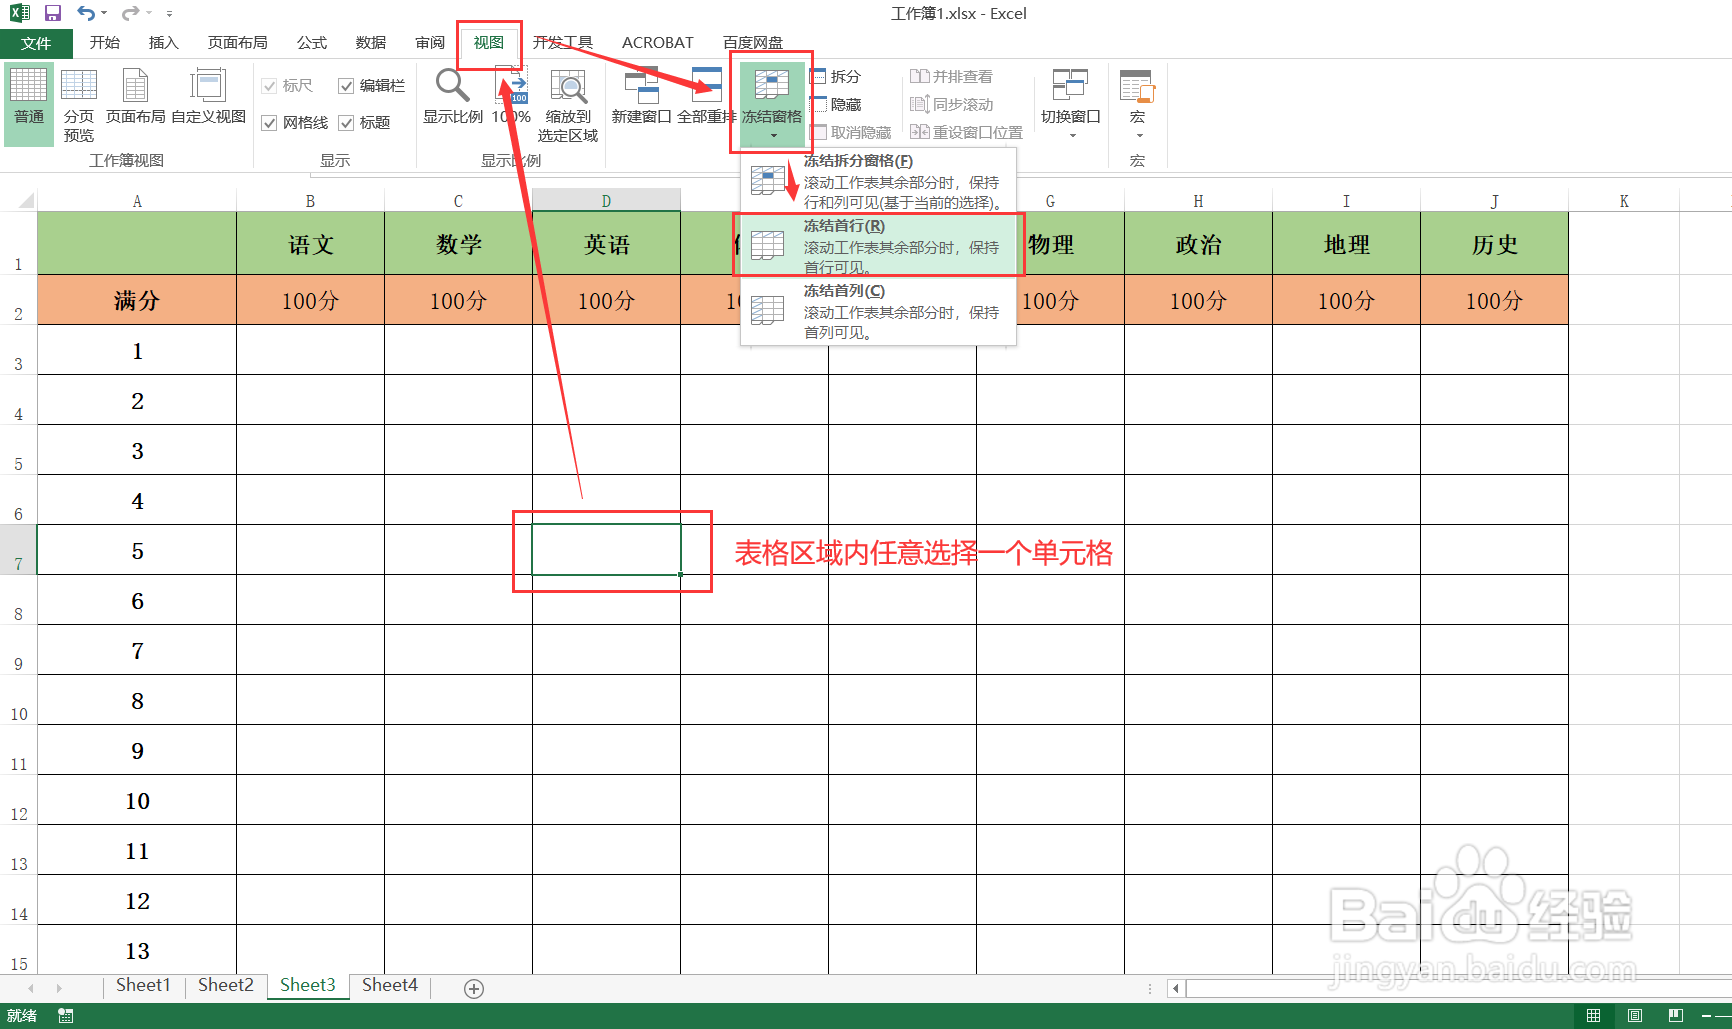This screenshot has width=1732, height=1029.
Task: Click Synchronous Scrolling (同步滚动)
Action: click(951, 105)
